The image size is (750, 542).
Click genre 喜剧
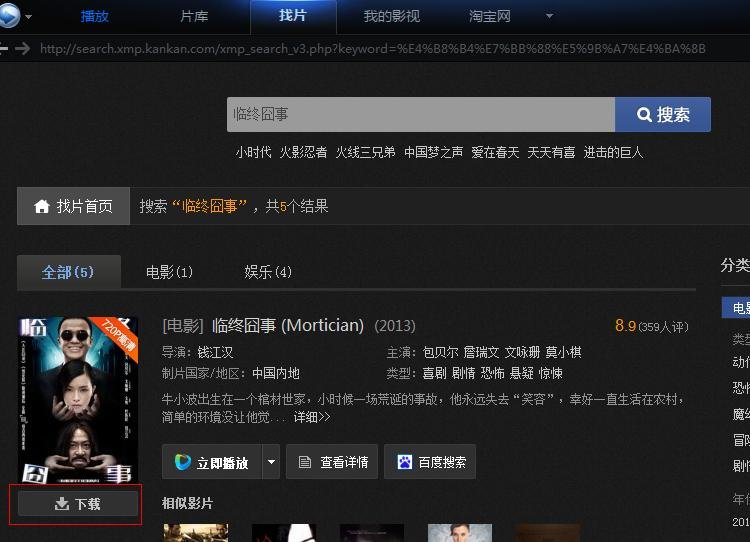pos(434,373)
